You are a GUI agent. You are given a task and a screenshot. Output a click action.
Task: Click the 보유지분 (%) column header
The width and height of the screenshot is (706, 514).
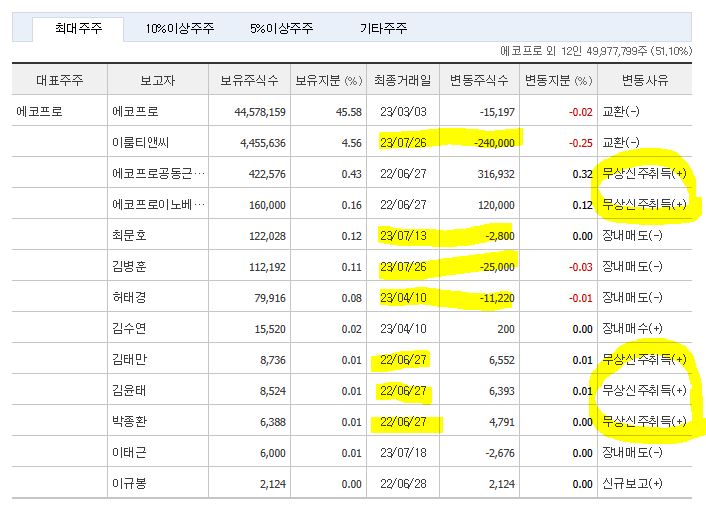329,80
